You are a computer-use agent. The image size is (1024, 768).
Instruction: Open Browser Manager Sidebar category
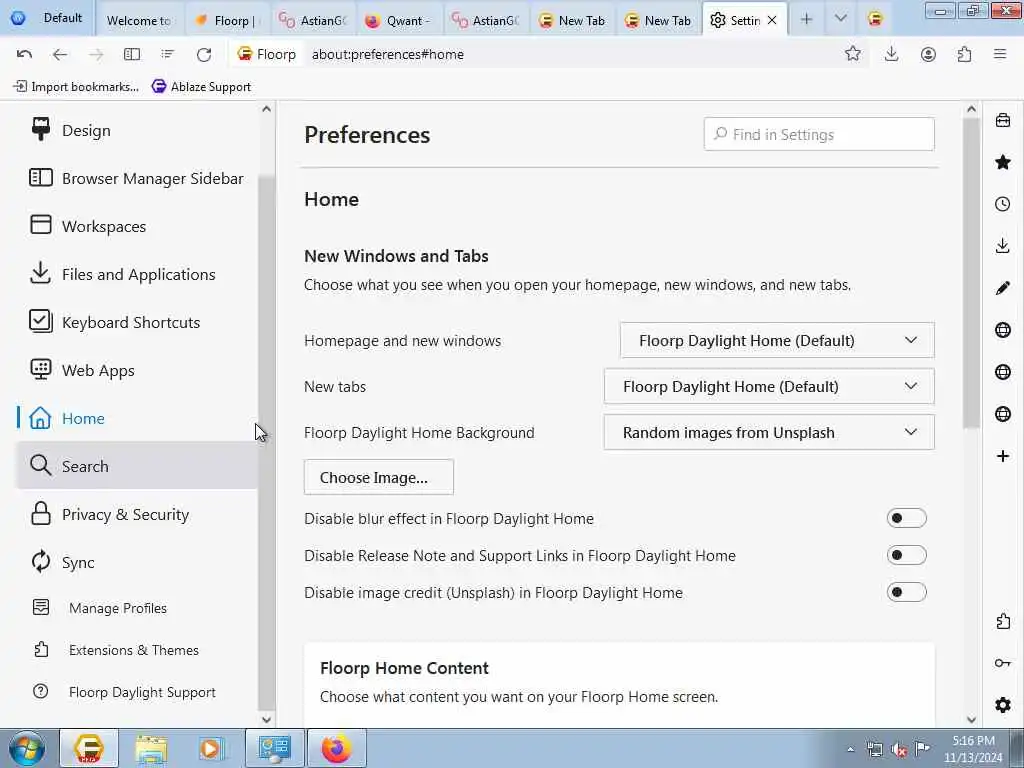(x=137, y=178)
